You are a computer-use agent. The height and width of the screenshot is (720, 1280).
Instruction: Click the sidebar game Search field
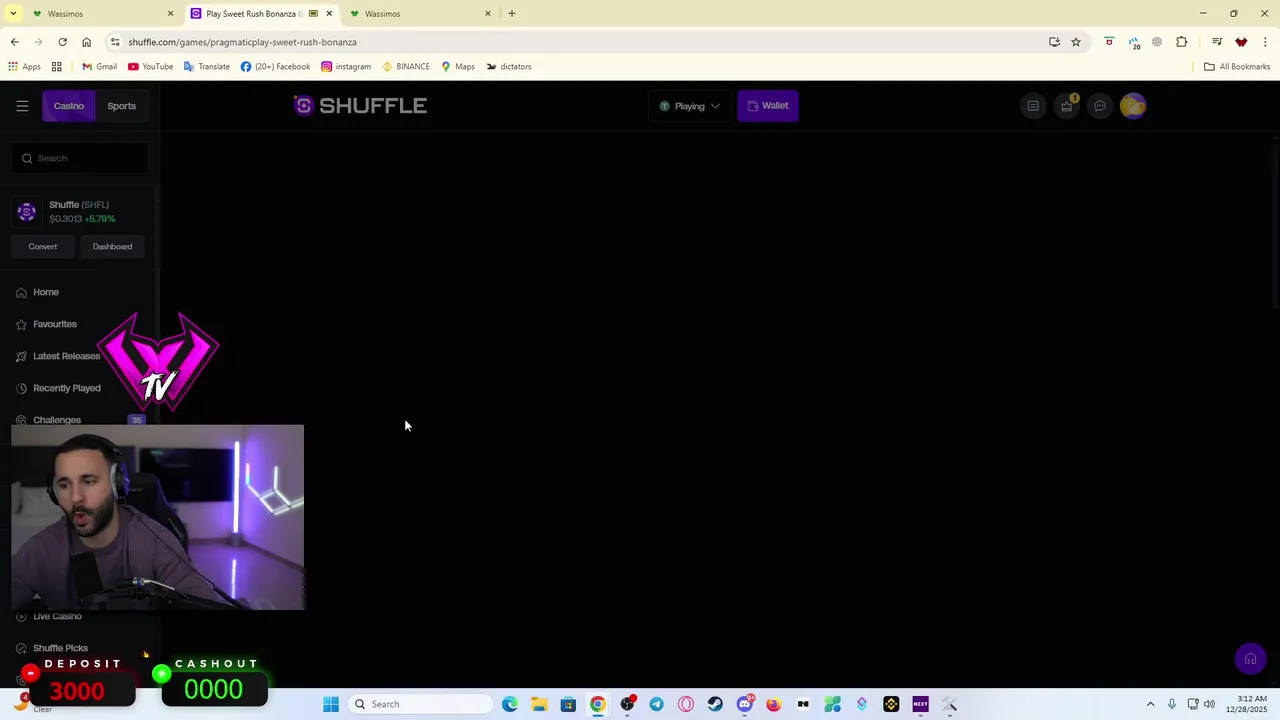coord(80,158)
